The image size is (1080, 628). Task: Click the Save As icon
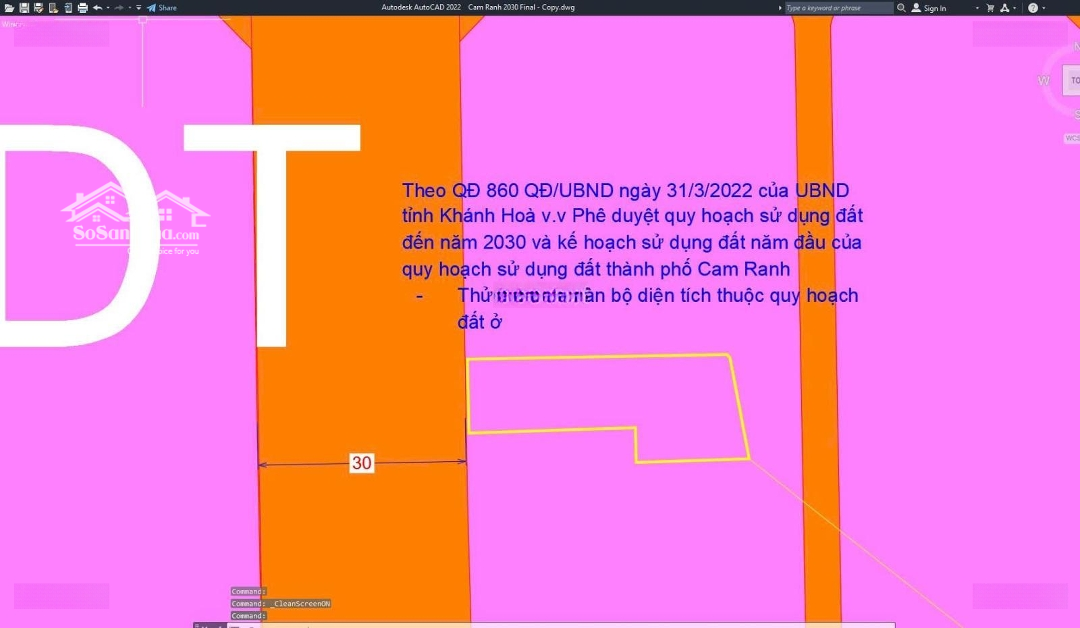pos(38,7)
